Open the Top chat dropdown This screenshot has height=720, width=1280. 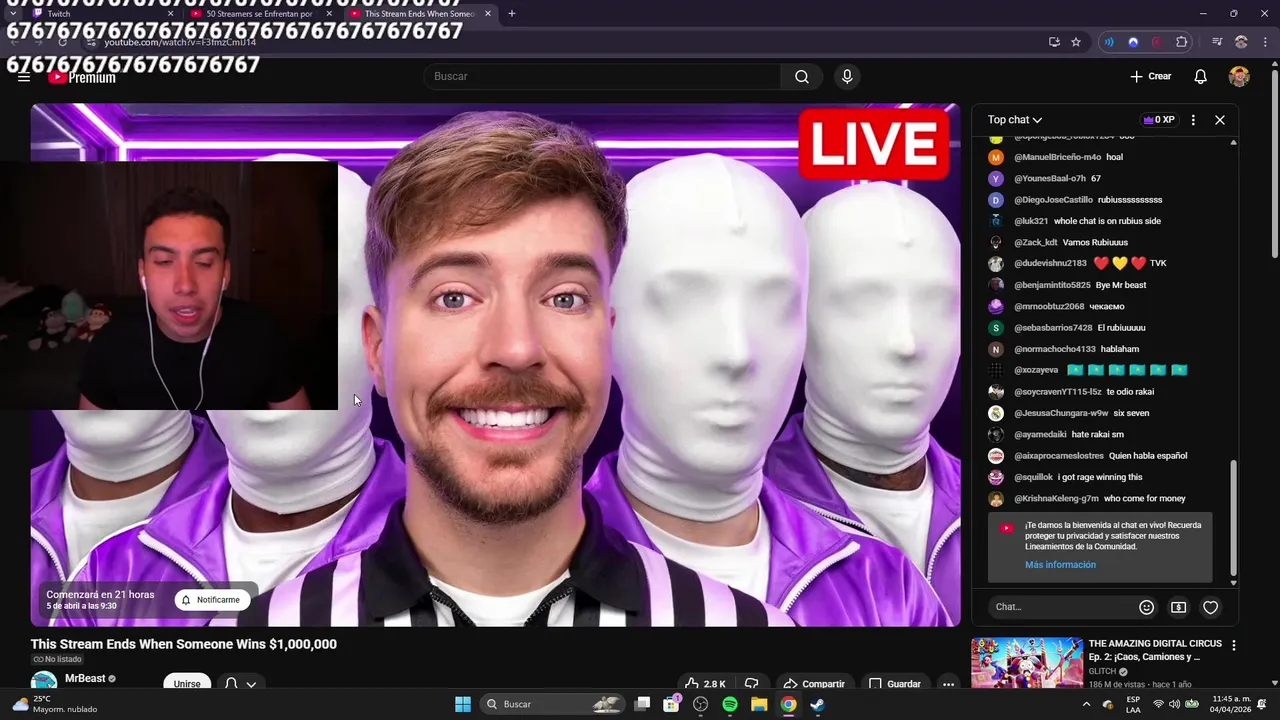pos(1015,120)
